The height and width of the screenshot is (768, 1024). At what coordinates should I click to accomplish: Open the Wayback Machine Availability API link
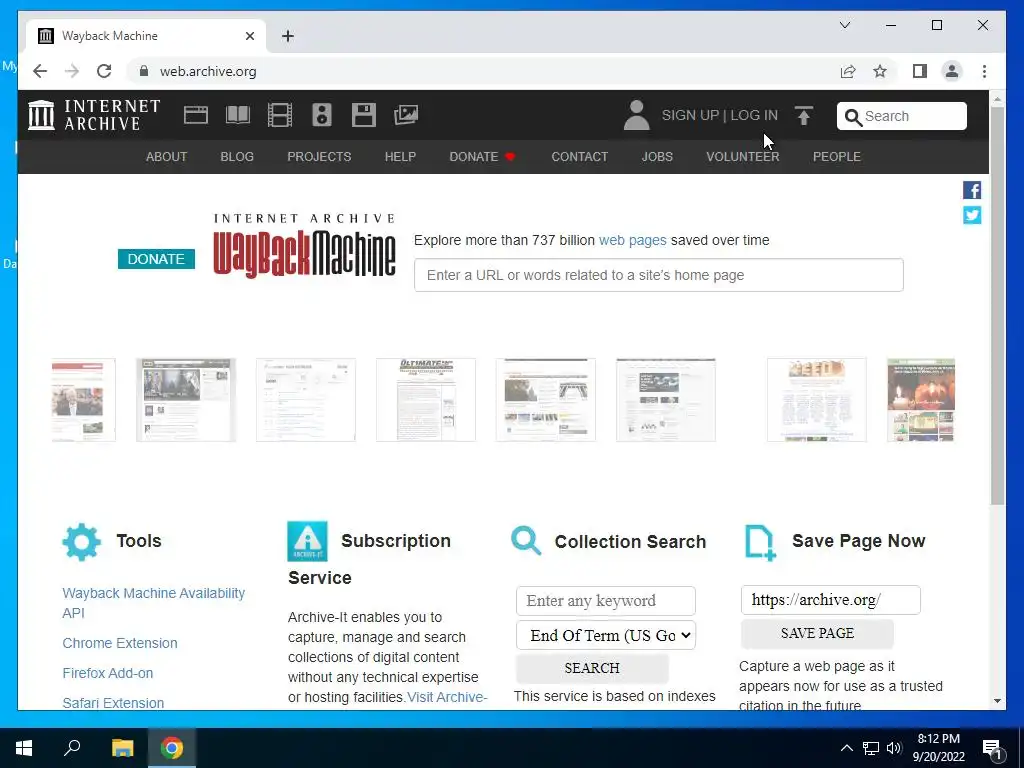(x=153, y=603)
